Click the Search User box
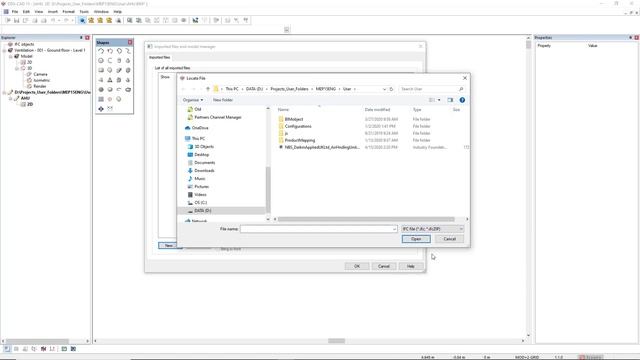 tap(432, 89)
